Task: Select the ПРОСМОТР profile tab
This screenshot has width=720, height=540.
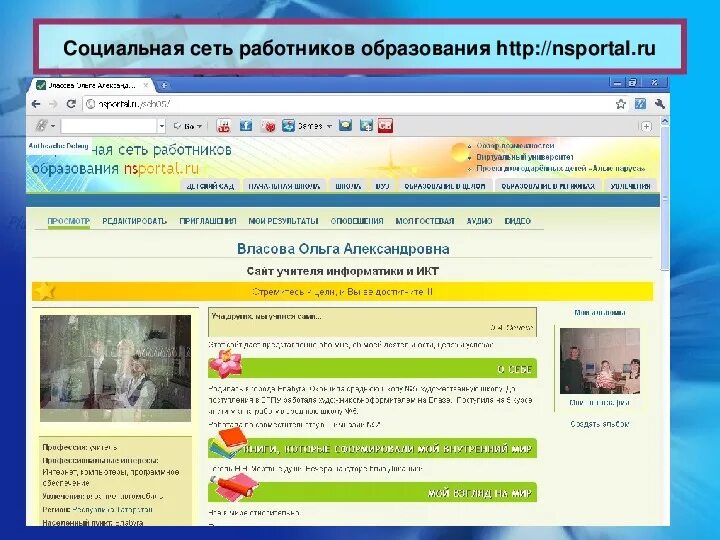Action: [68, 221]
